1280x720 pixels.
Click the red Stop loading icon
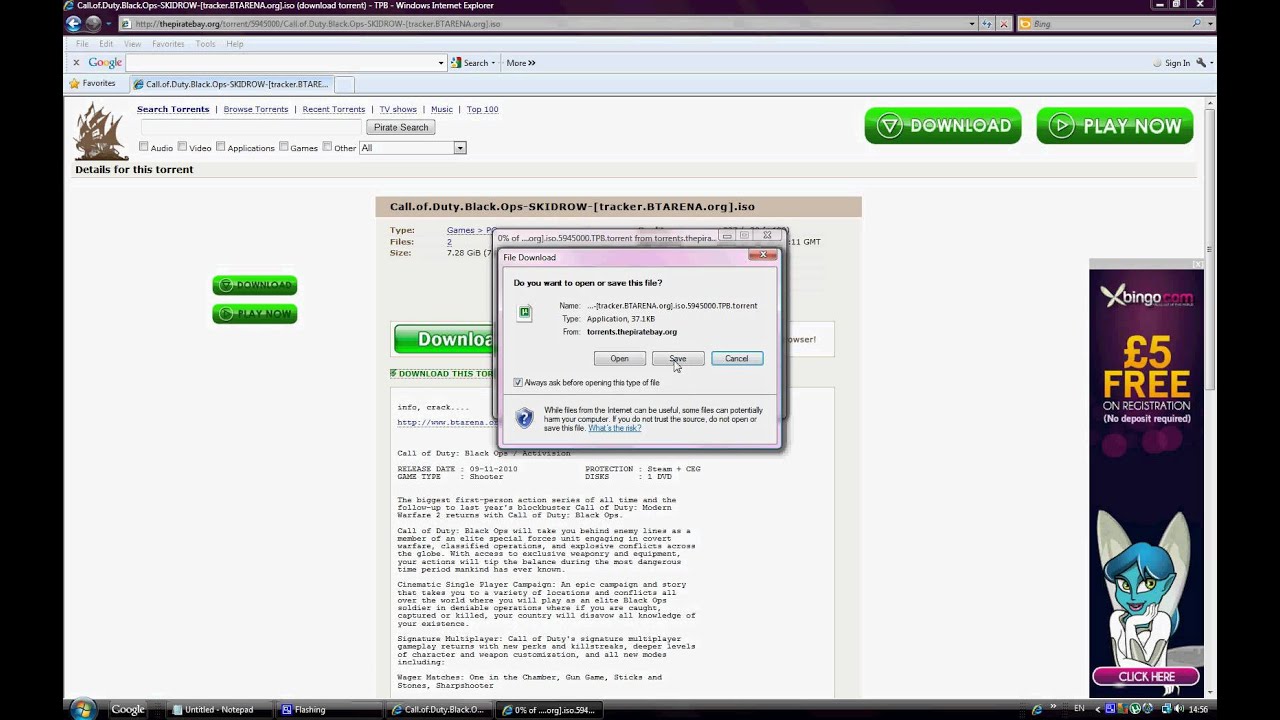click(1005, 24)
